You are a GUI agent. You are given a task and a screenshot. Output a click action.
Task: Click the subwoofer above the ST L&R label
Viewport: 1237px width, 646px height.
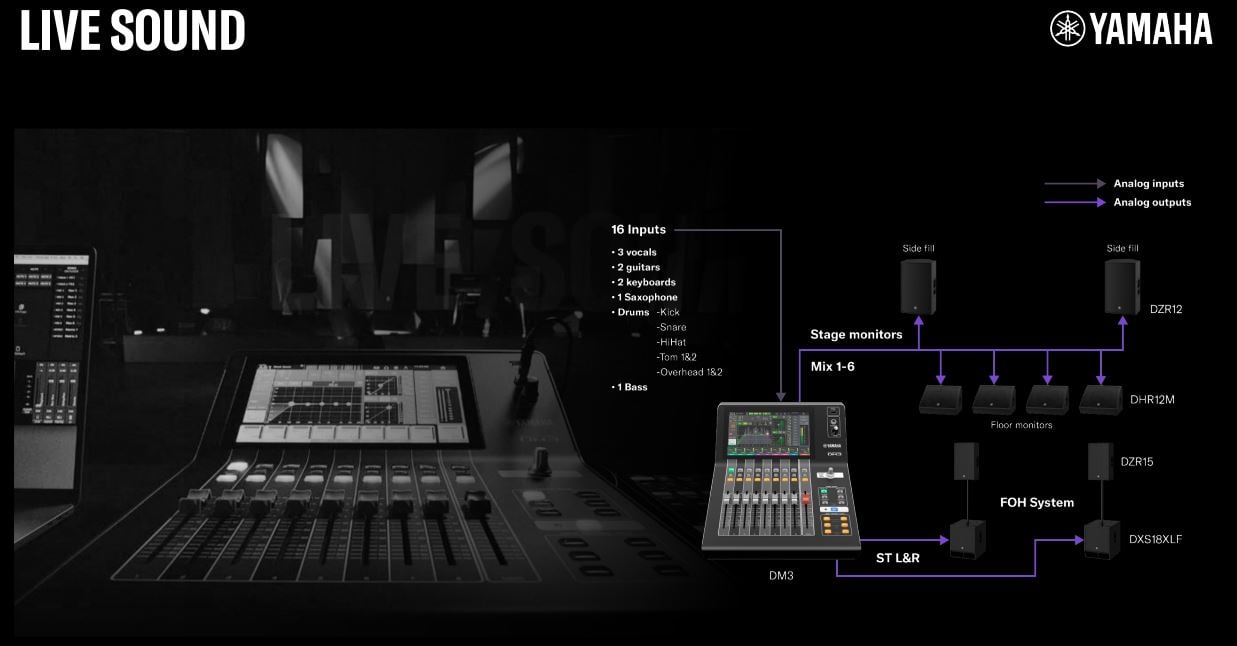coord(967,539)
